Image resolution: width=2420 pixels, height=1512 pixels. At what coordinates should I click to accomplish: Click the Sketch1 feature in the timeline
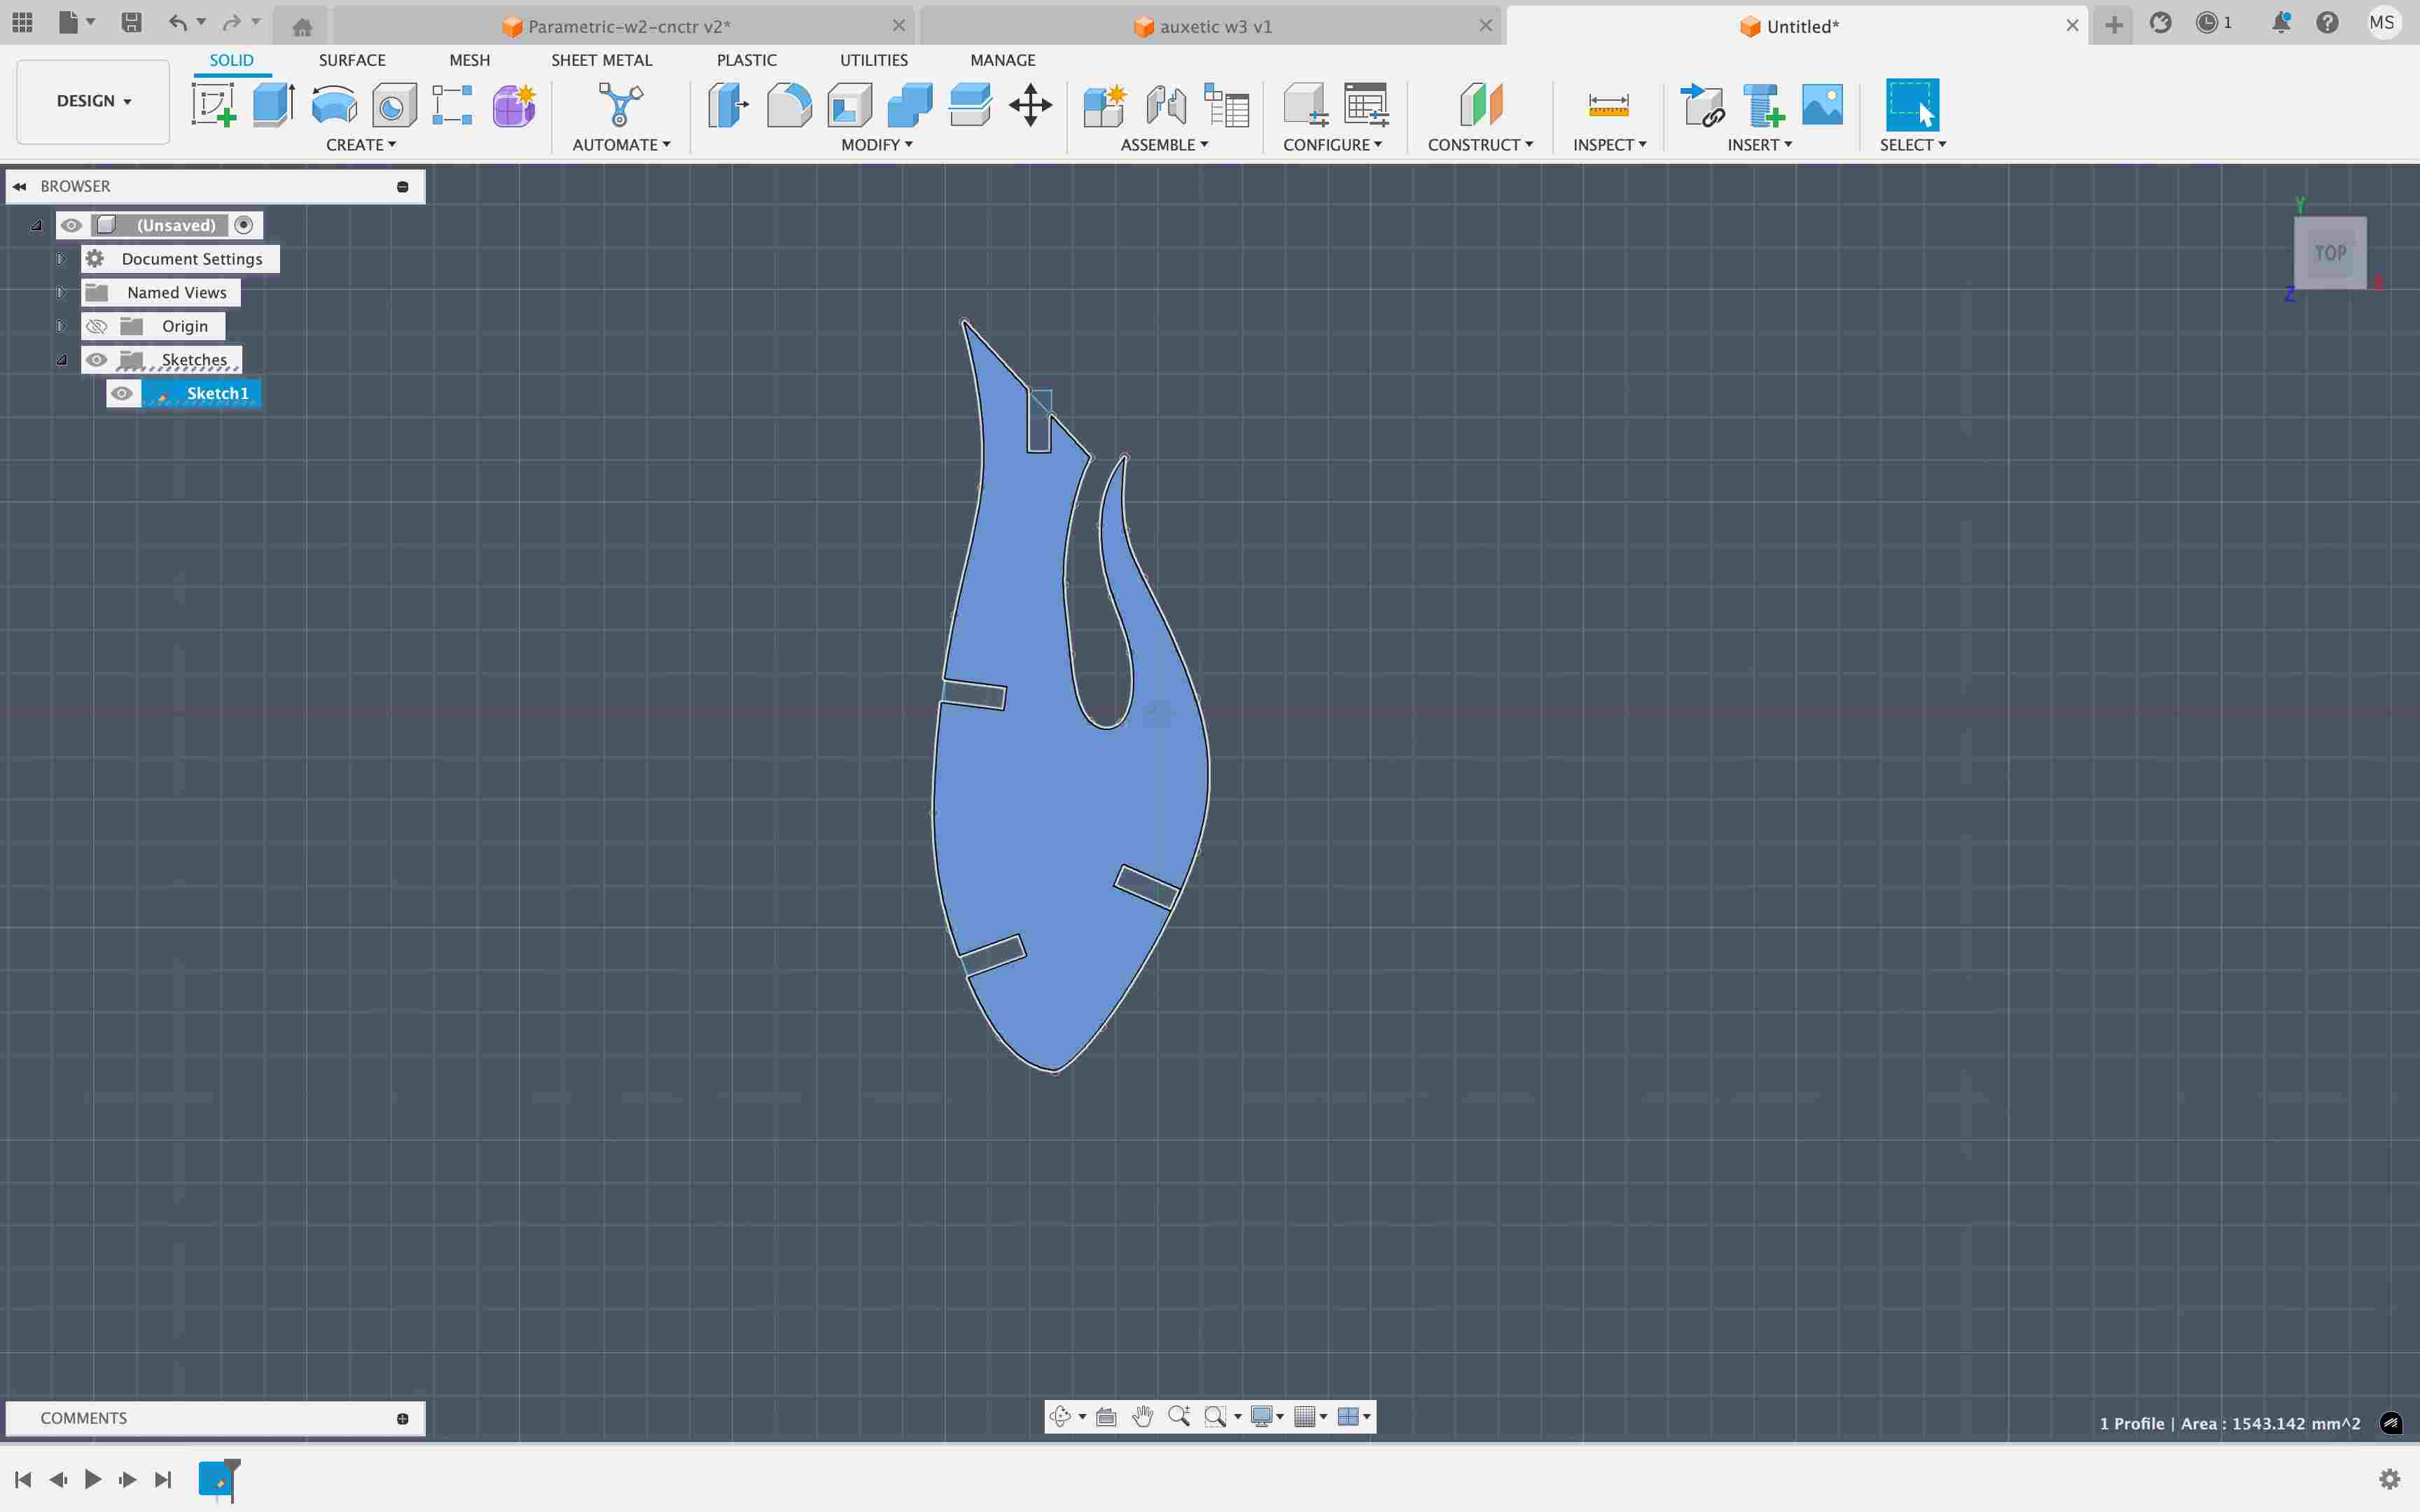(x=216, y=1479)
